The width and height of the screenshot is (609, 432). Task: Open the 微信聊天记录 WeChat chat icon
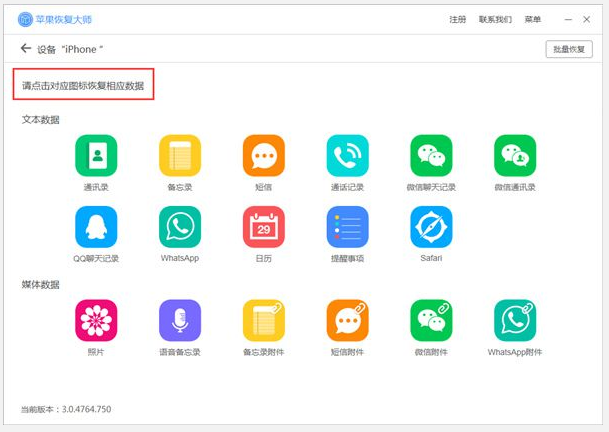[431, 155]
